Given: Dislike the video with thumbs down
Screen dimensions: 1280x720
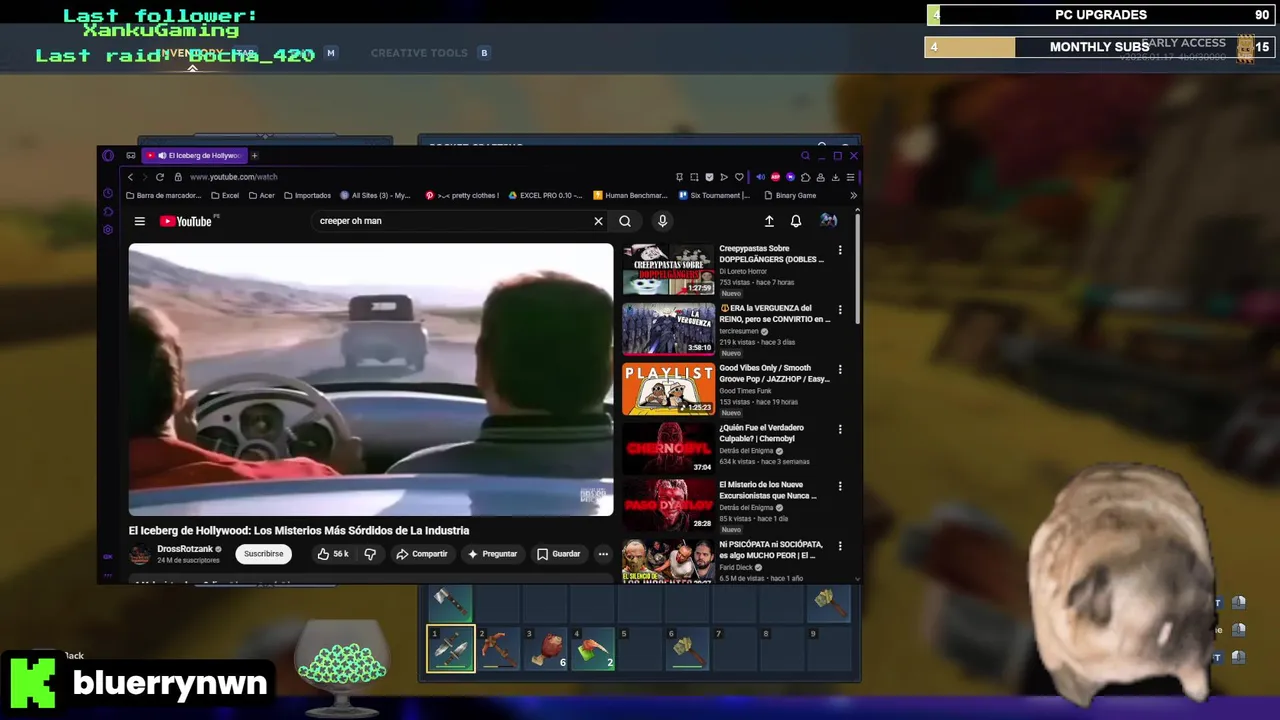Looking at the screenshot, I should tap(370, 554).
